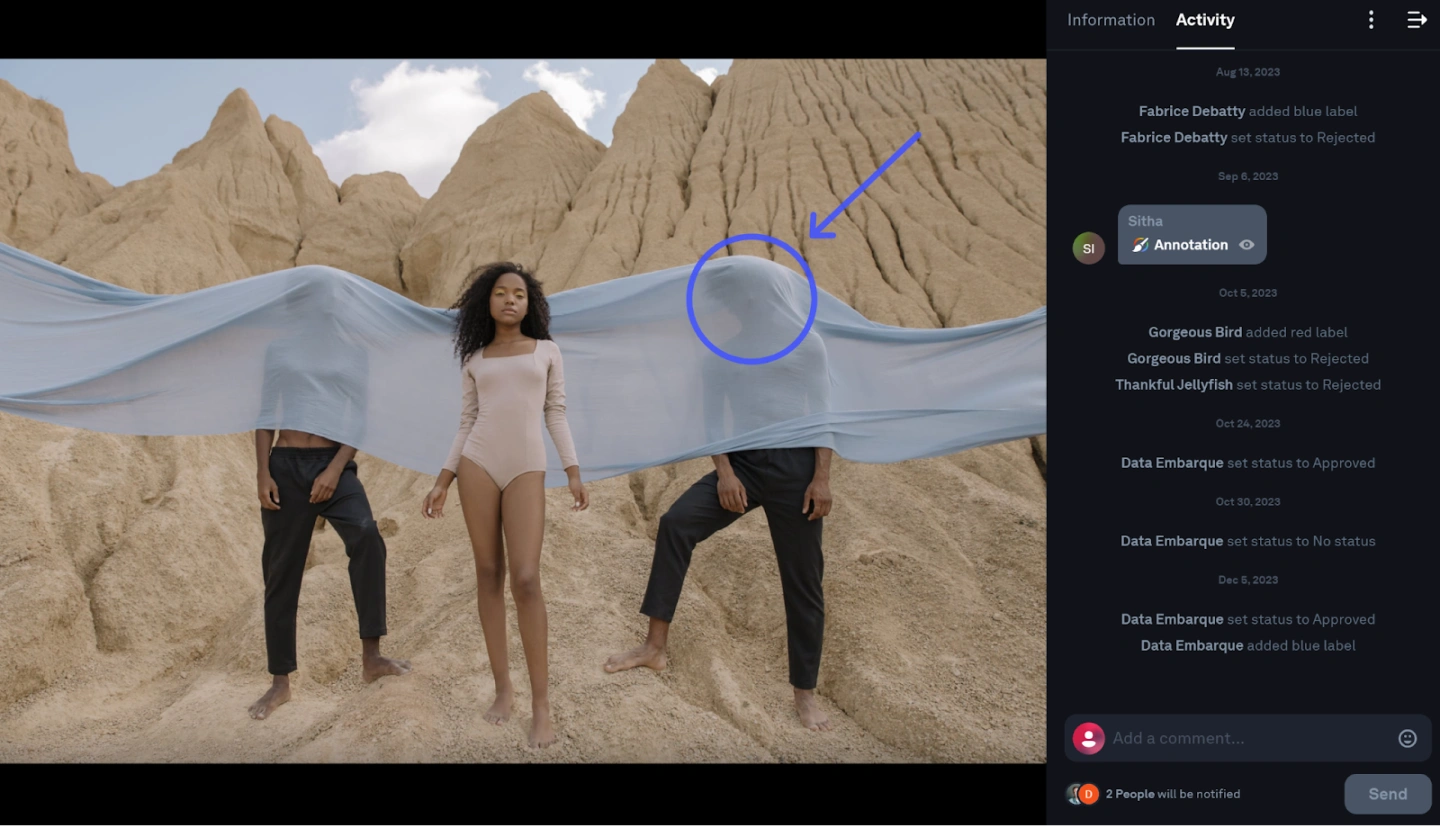Open the Annotation chip from Sep 6
Viewport: 1440px width, 826px height.
(1192, 234)
